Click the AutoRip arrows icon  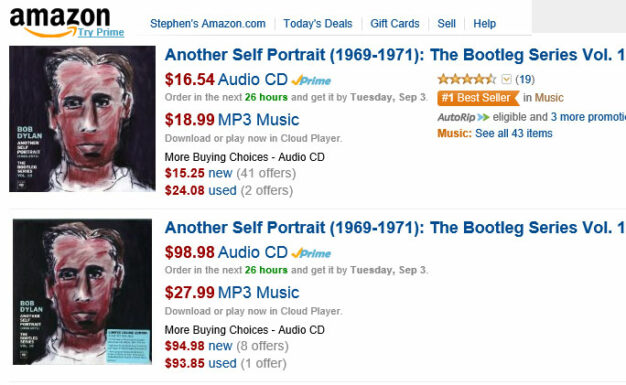pyautogui.click(x=483, y=117)
